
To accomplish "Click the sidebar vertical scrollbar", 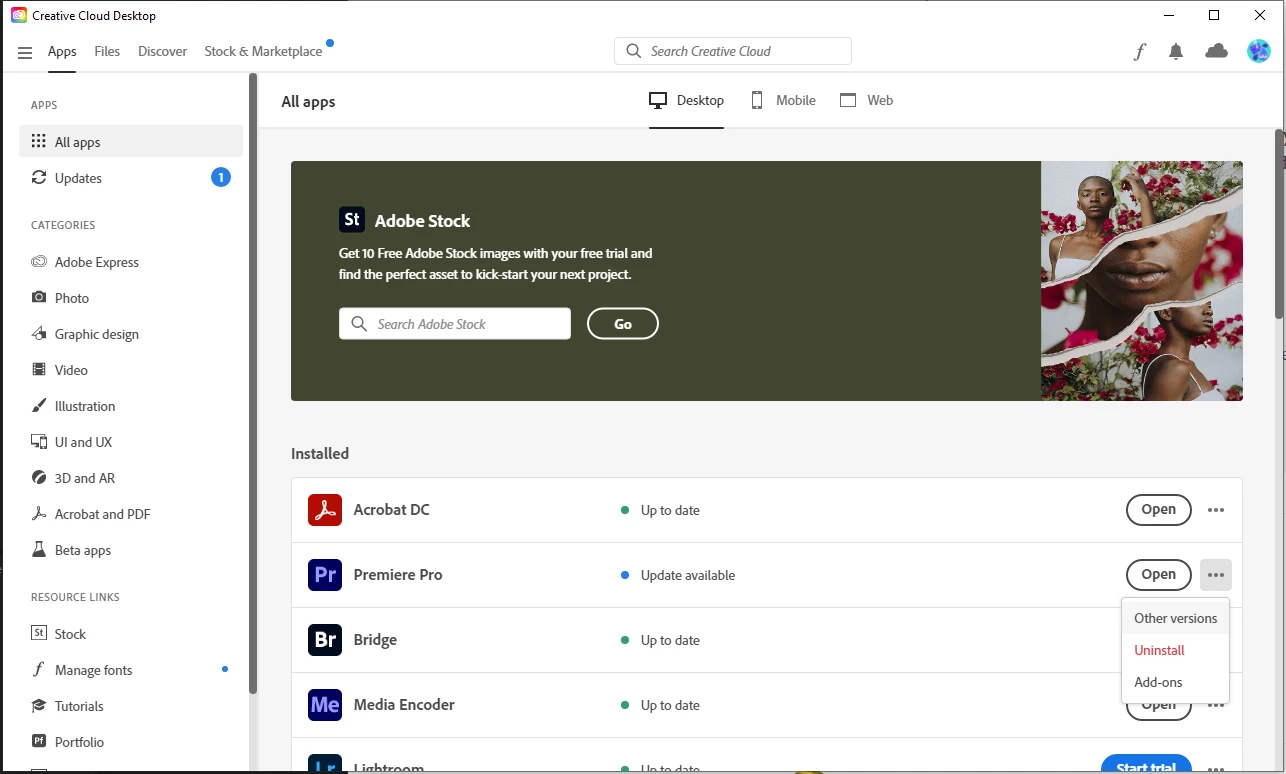I will (253, 385).
